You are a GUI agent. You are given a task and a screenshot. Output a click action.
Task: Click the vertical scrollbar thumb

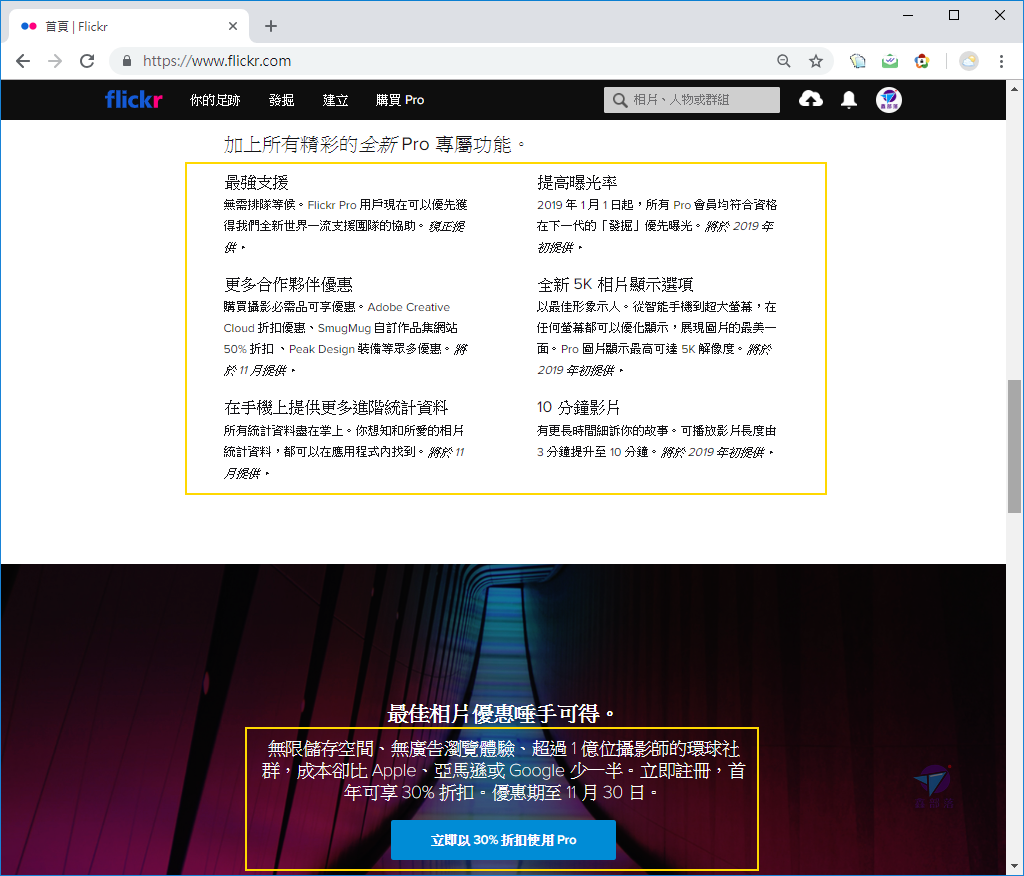point(1014,446)
